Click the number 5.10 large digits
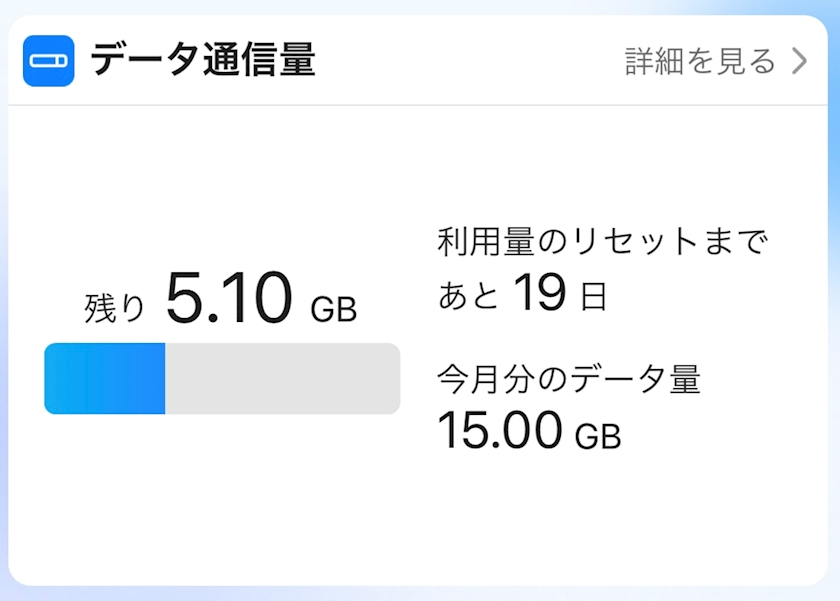Screen dimensions: 840x601 tap(229, 297)
